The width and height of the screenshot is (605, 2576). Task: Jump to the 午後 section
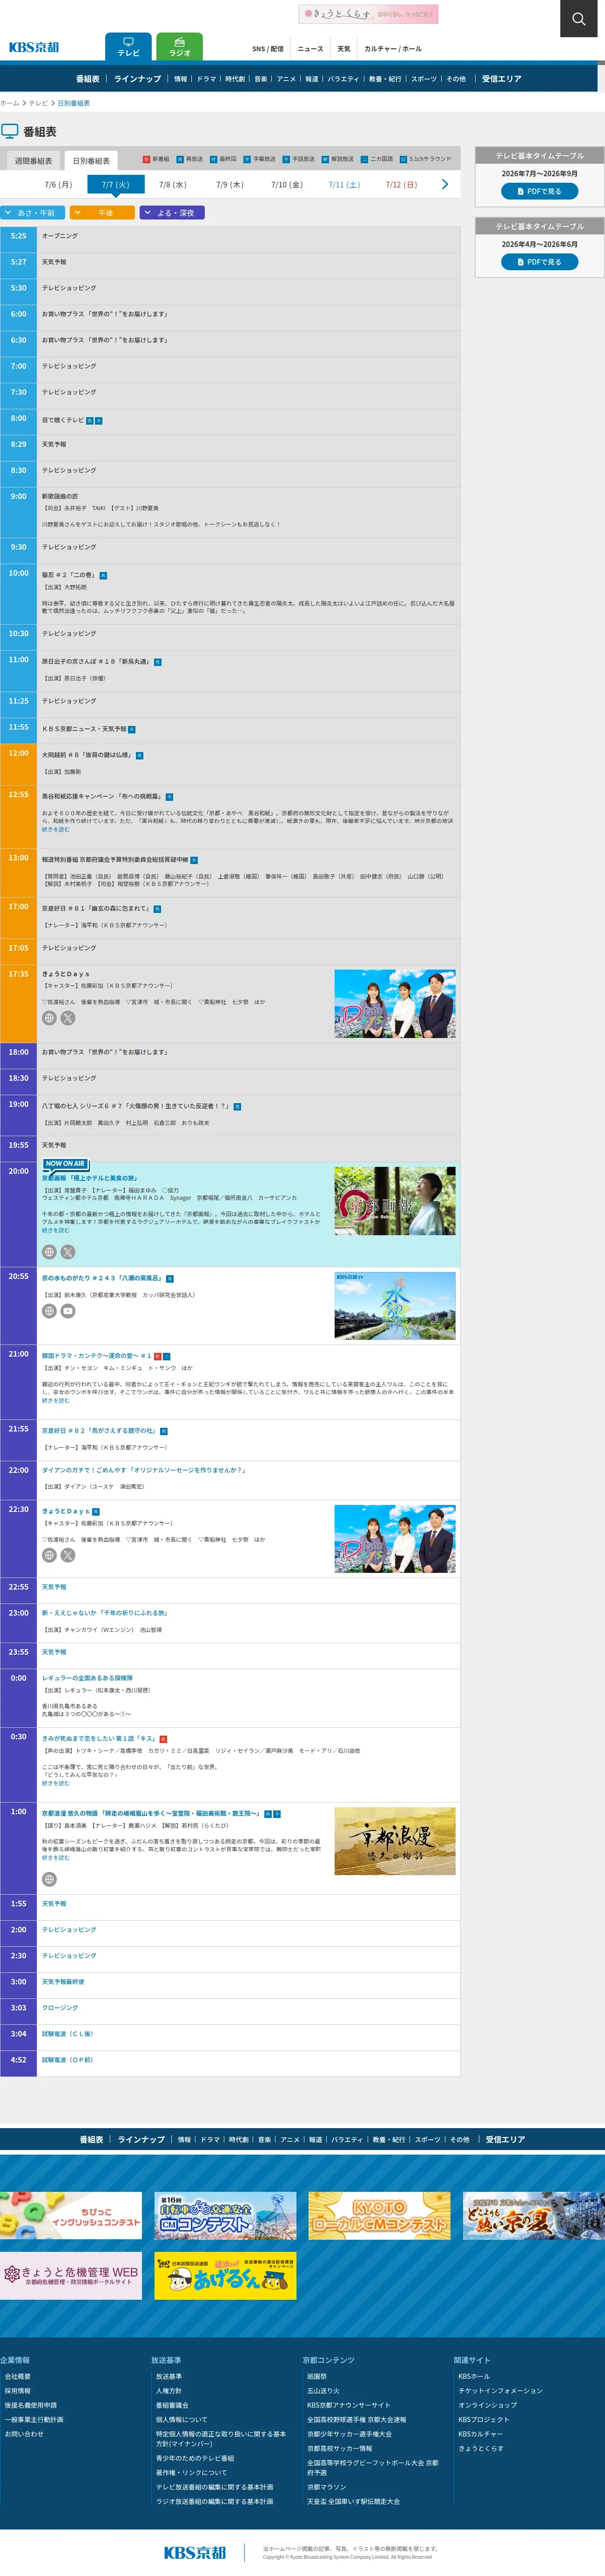point(102,212)
